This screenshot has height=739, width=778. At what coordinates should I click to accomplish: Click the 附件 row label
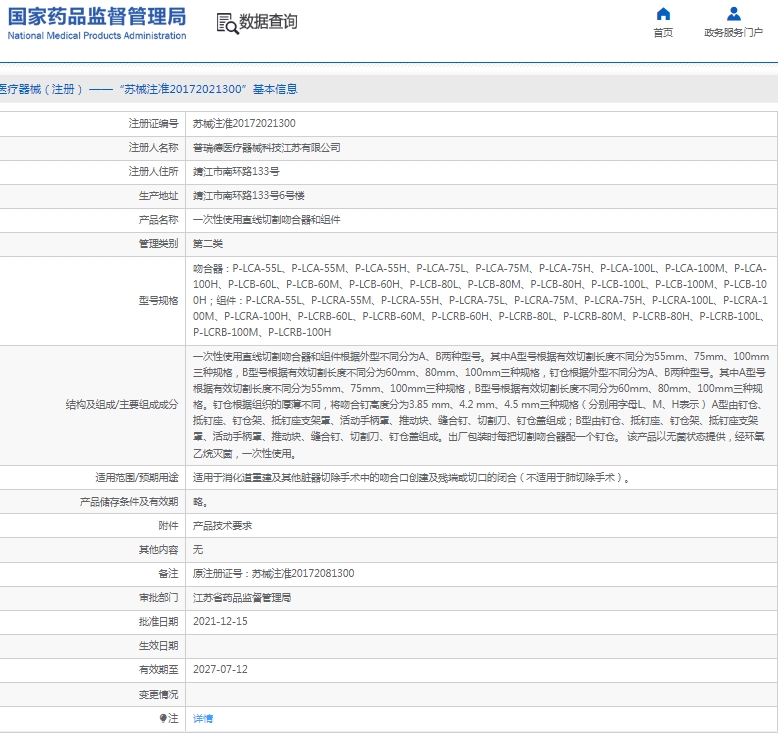[x=168, y=526]
